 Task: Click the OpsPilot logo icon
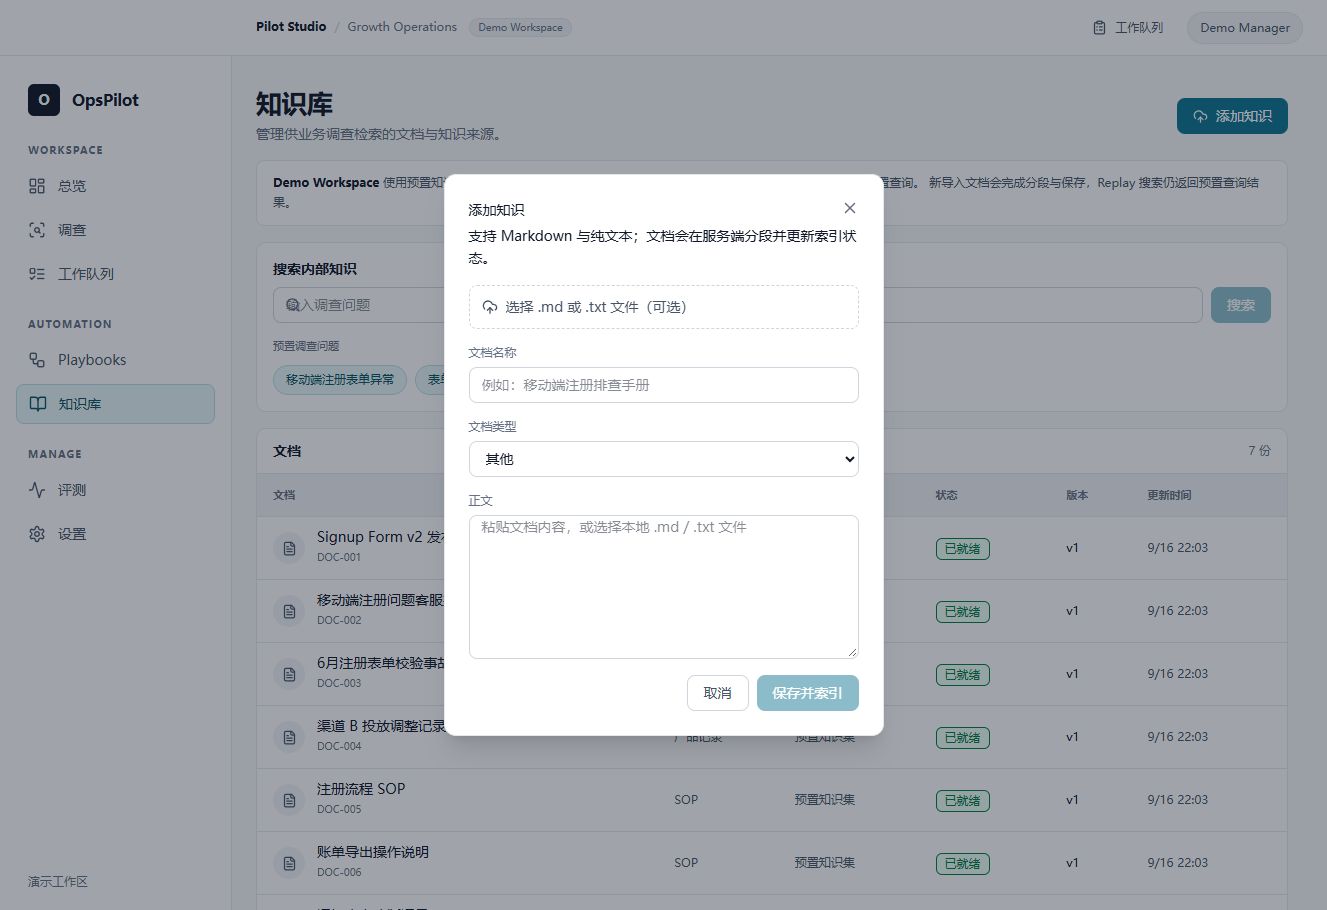(44, 100)
